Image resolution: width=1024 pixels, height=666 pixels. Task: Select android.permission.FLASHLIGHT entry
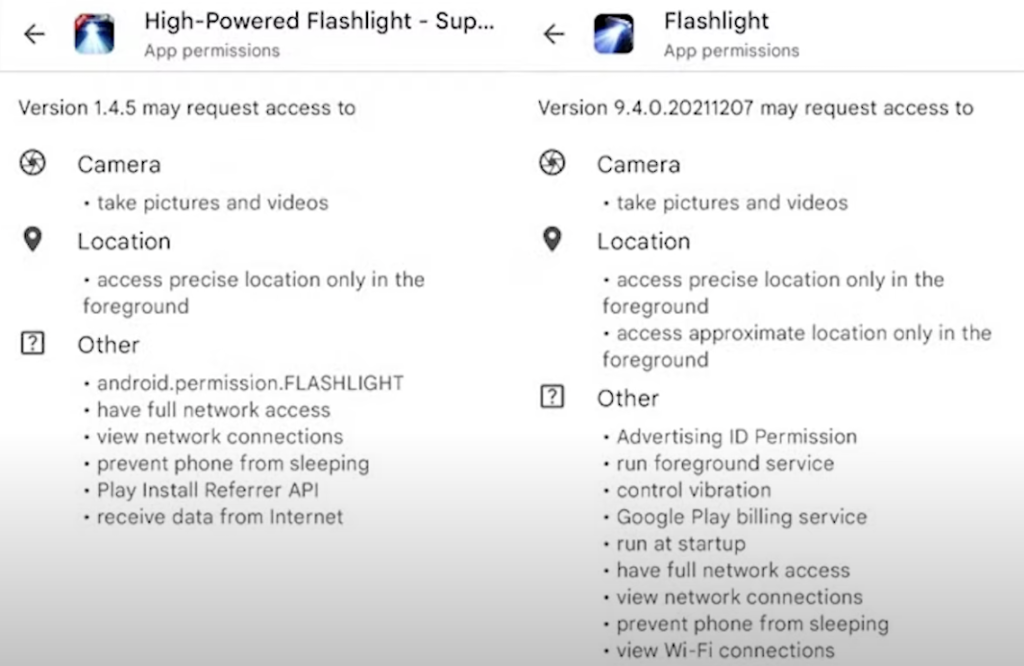[250, 383]
